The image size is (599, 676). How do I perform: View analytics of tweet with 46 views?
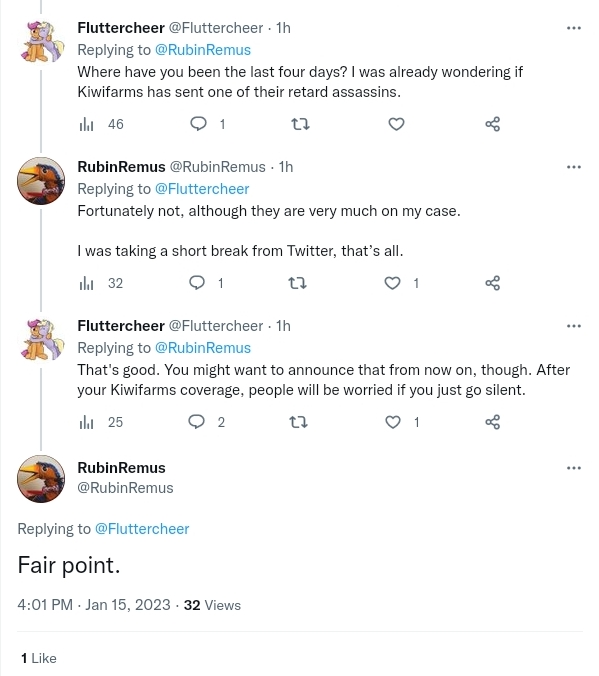pyautogui.click(x=101, y=124)
